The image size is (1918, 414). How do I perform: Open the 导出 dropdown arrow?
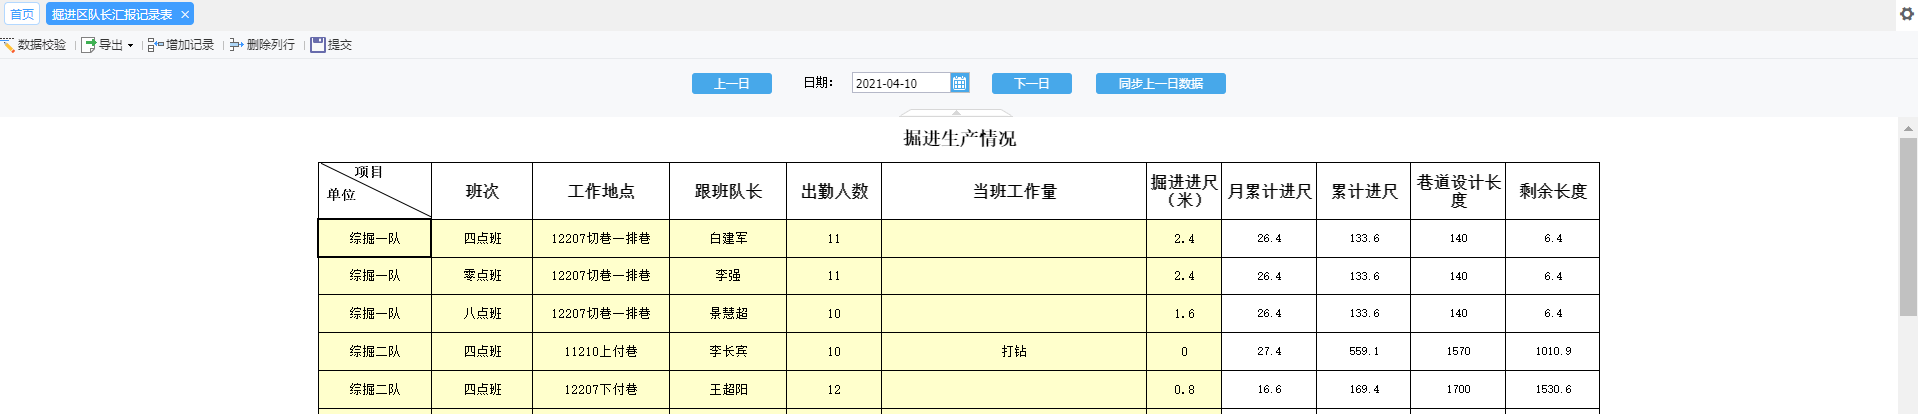point(130,46)
